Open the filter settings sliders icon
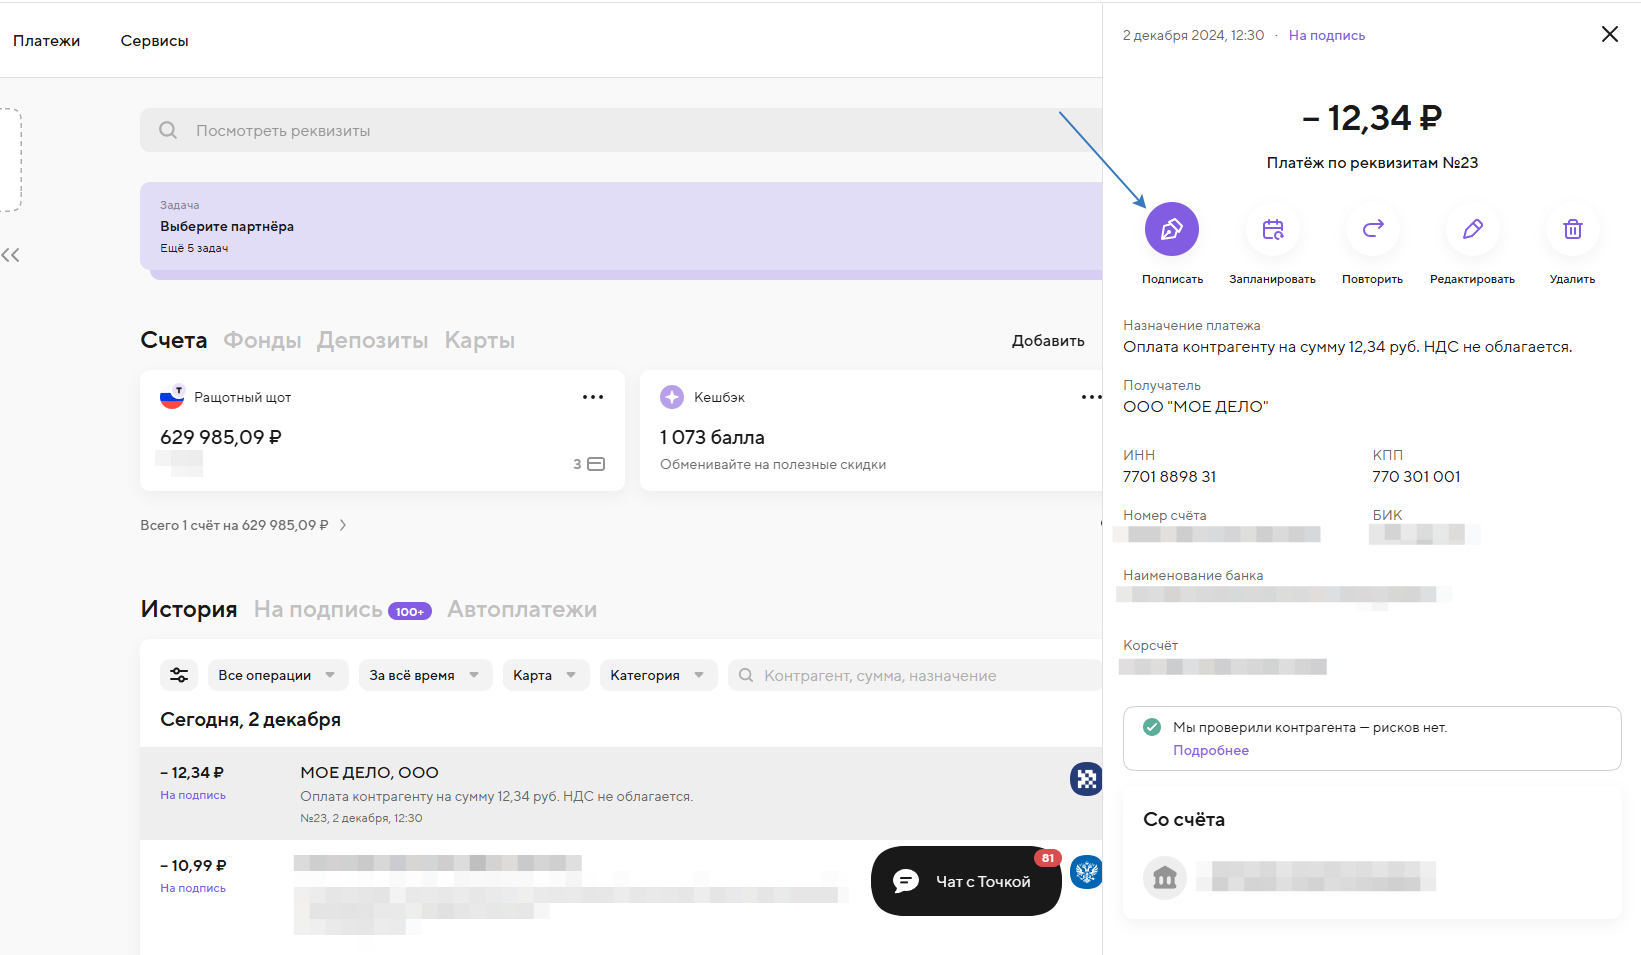Screen dimensions: 1641x955 coord(179,675)
